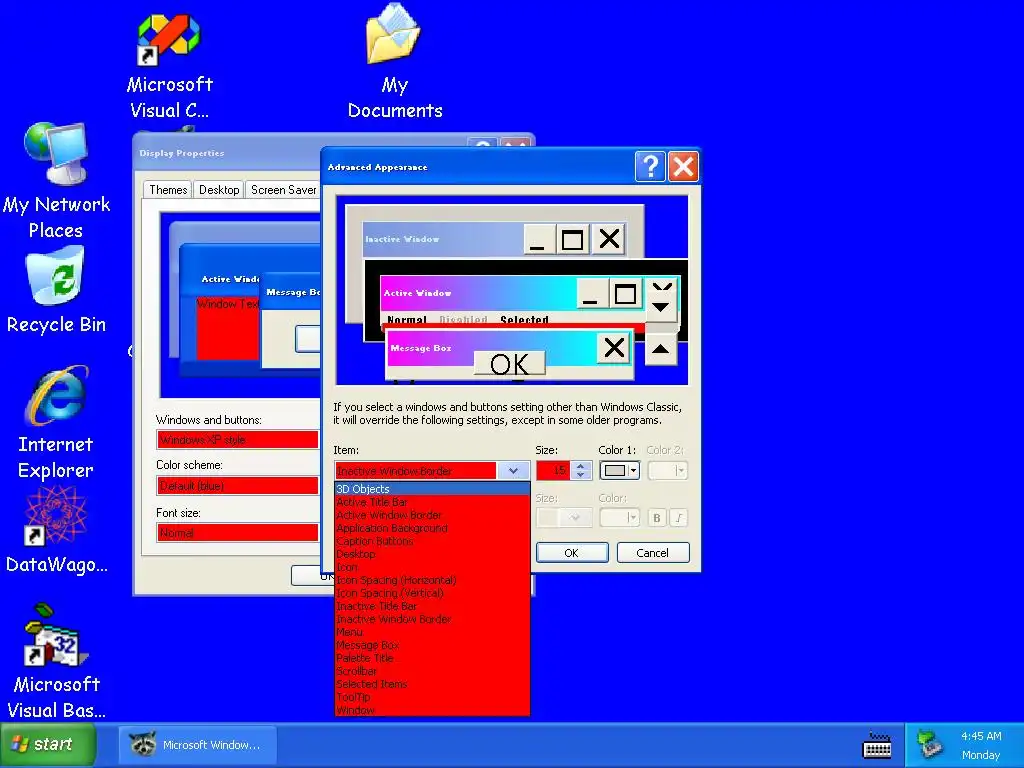
Task: Choose Active Title Bar from list
Action: click(x=432, y=502)
